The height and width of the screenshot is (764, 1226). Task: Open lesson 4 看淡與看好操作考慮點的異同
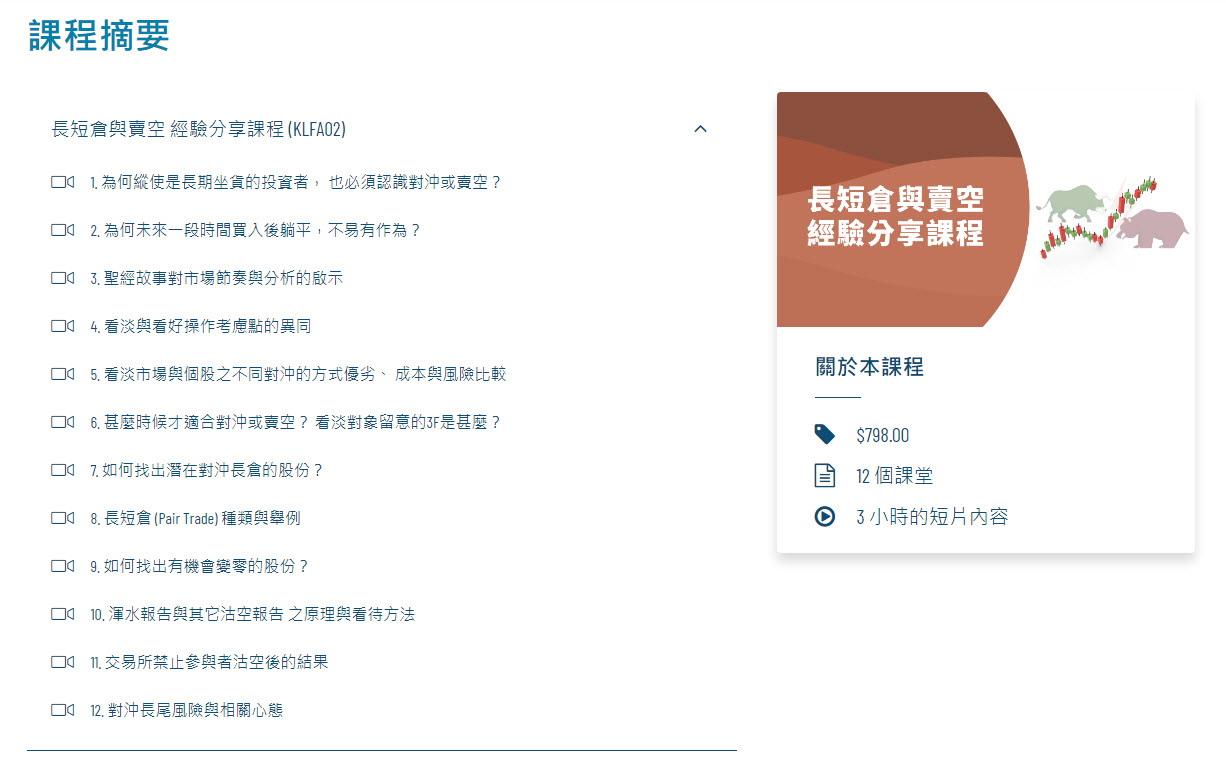201,326
